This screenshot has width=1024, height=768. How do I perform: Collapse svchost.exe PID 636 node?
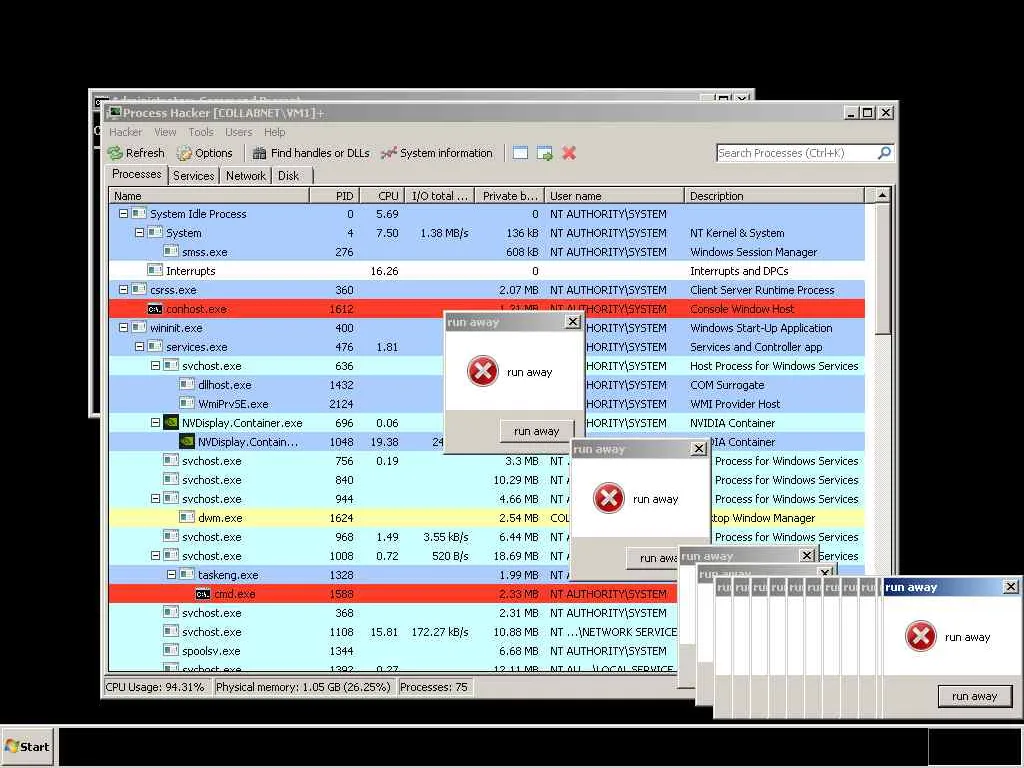(x=155, y=366)
